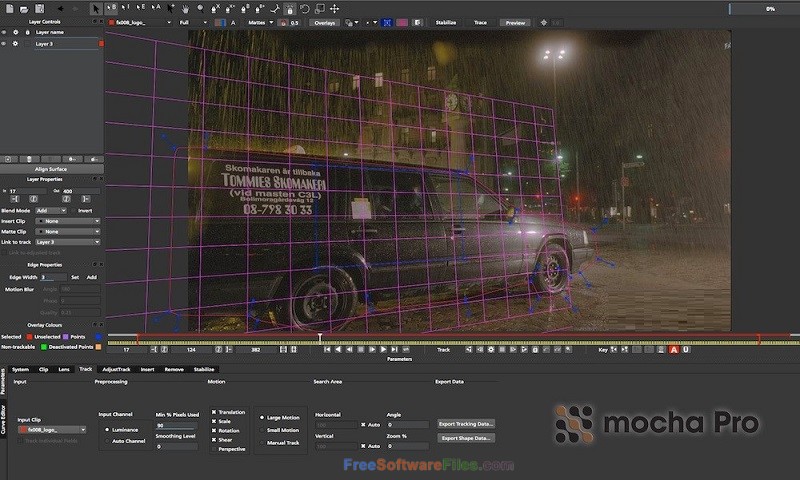Open the fx008_logo_ clip dropdown in viewer toolbar
This screenshot has width=800, height=480.
coord(140,22)
